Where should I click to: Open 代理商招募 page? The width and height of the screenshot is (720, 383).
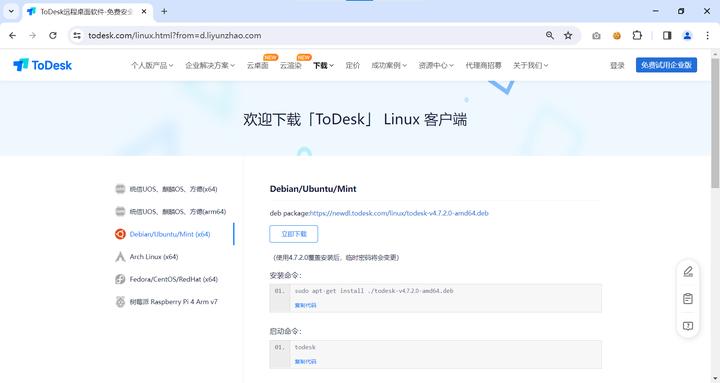[484, 66]
